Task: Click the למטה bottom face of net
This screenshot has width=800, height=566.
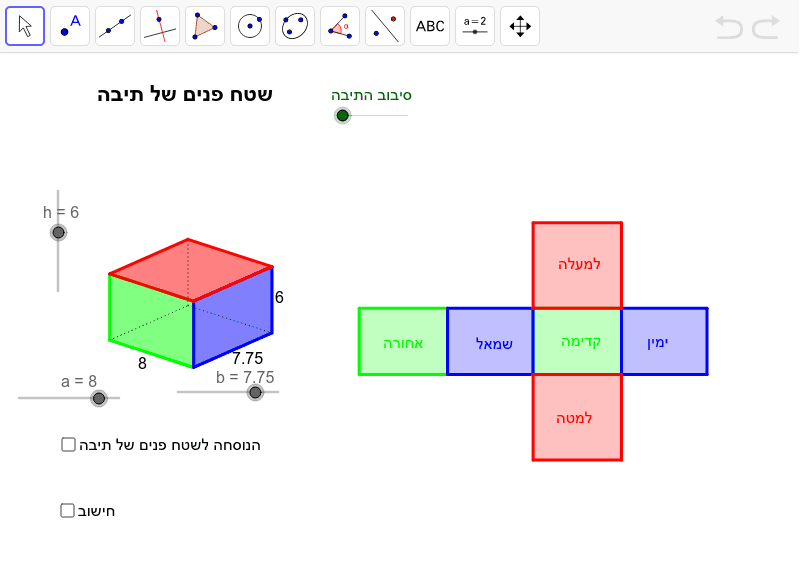Action: [577, 417]
